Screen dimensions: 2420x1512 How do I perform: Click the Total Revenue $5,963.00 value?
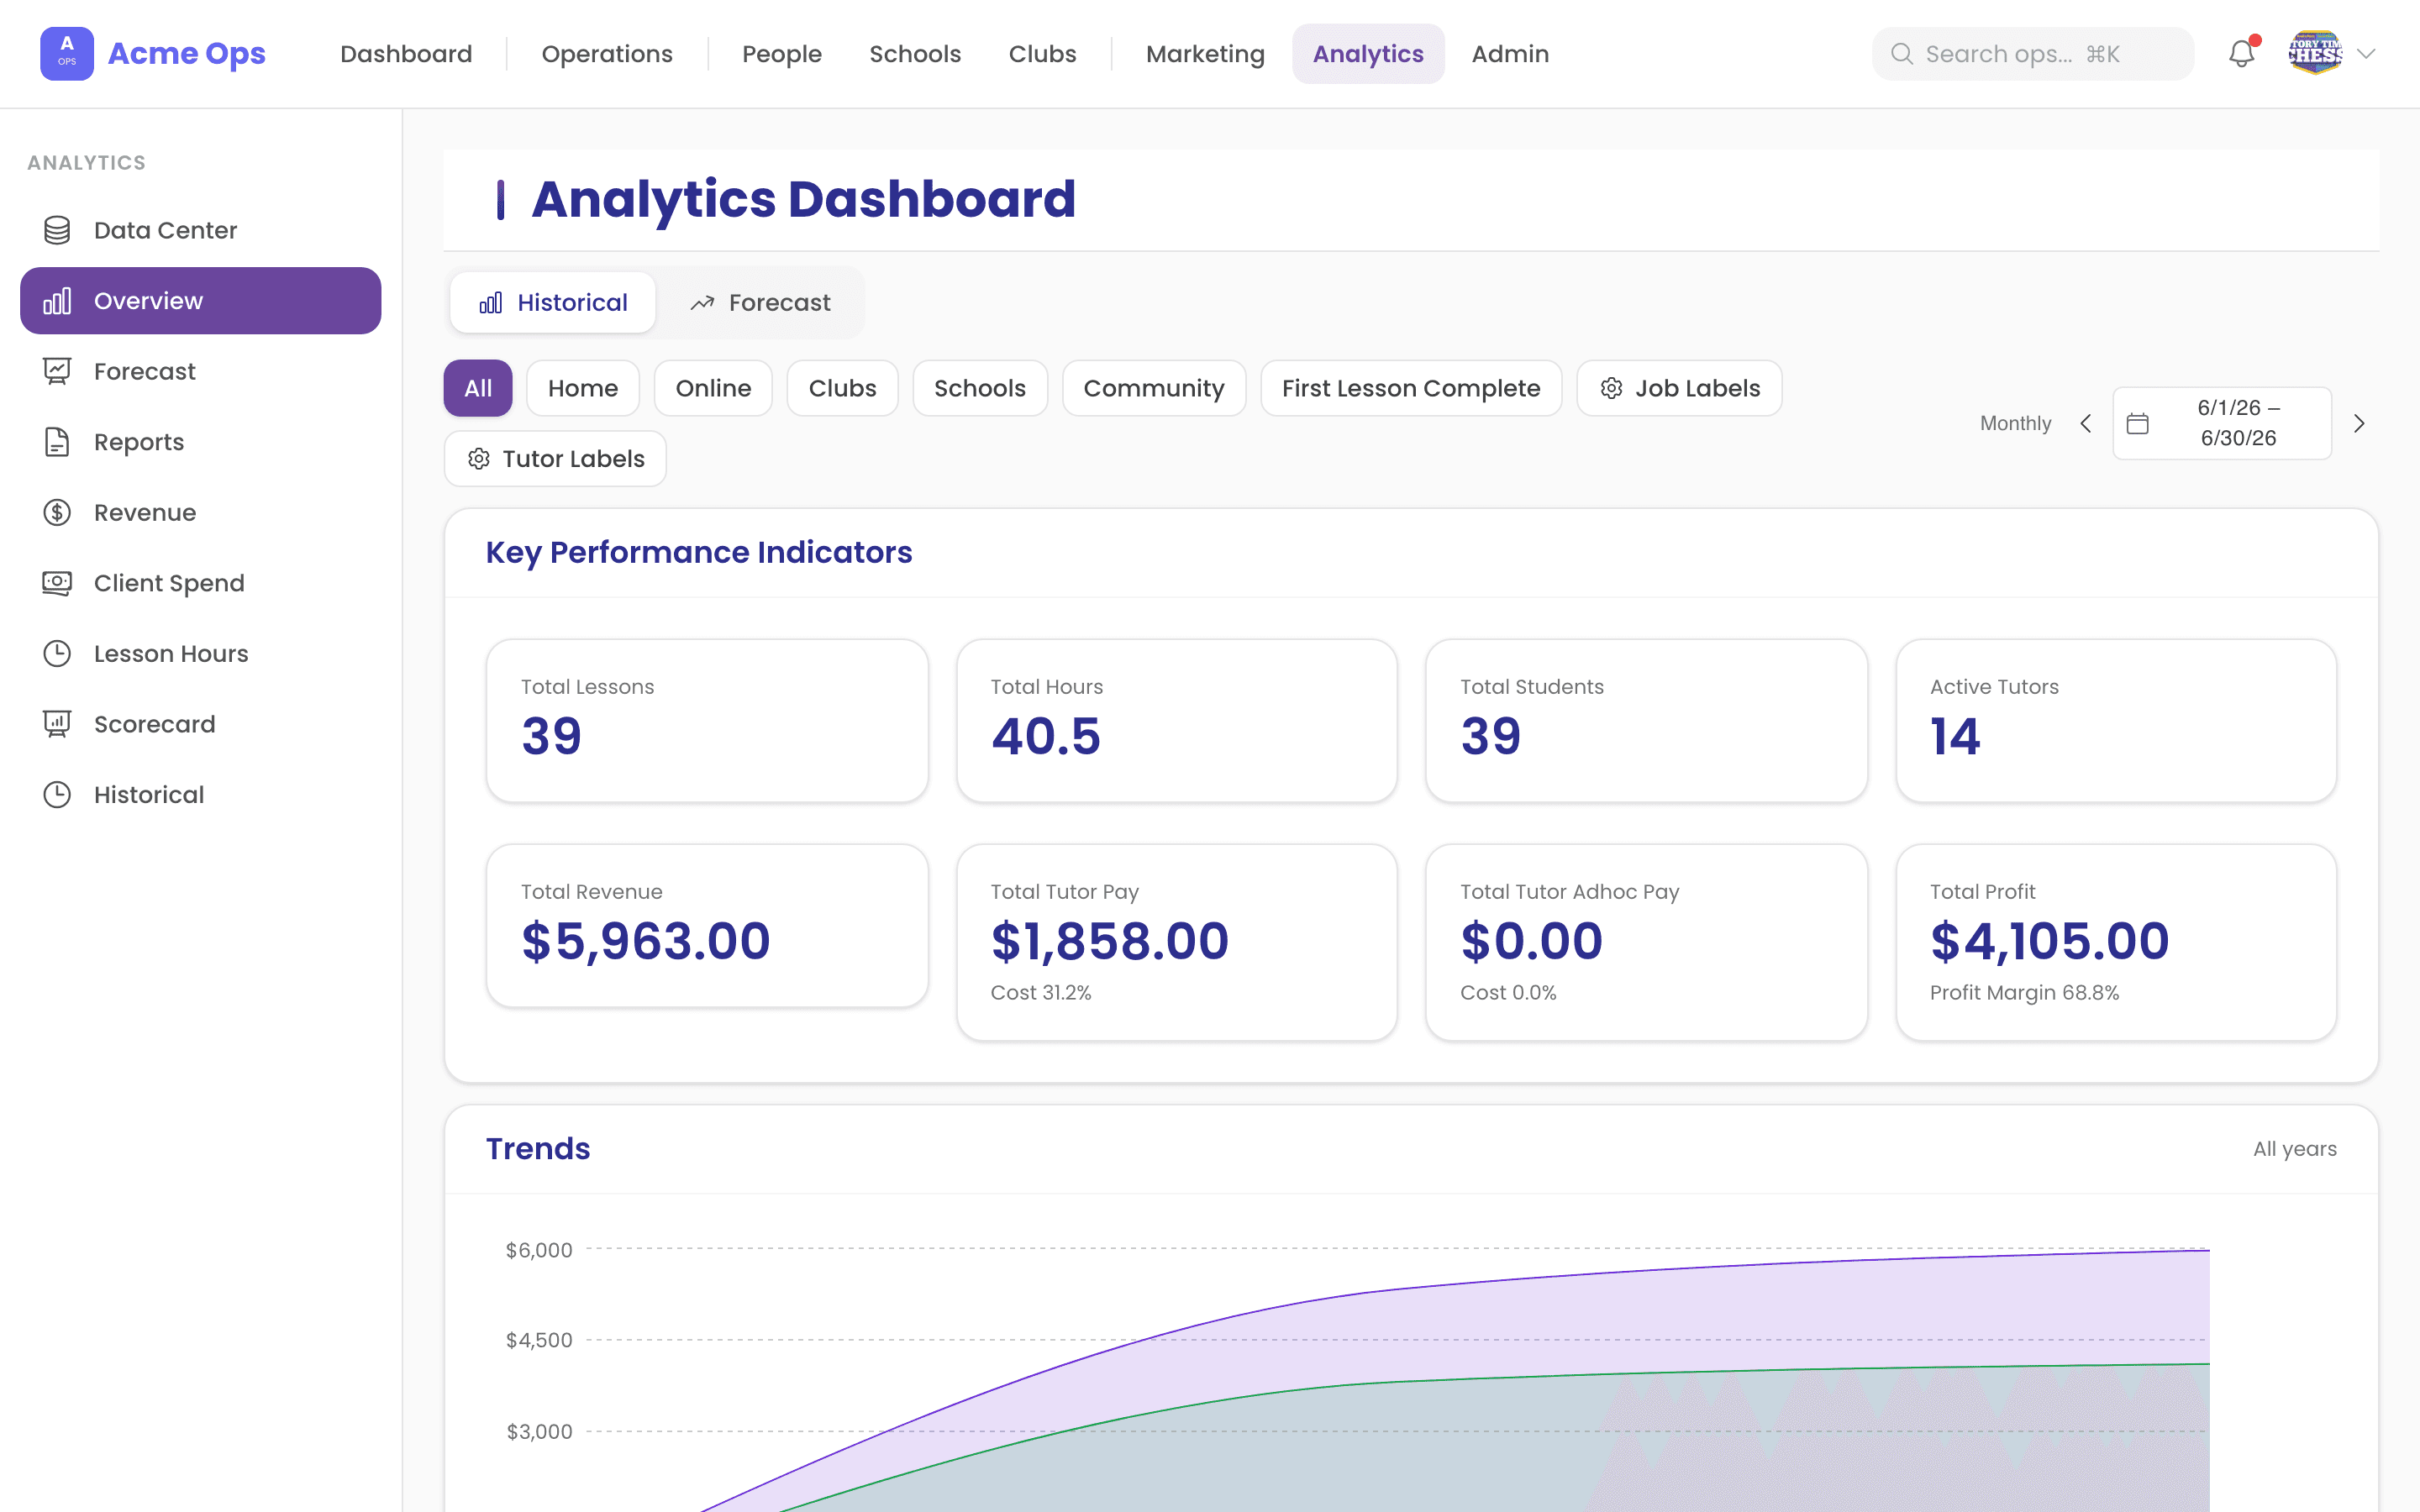[646, 941]
